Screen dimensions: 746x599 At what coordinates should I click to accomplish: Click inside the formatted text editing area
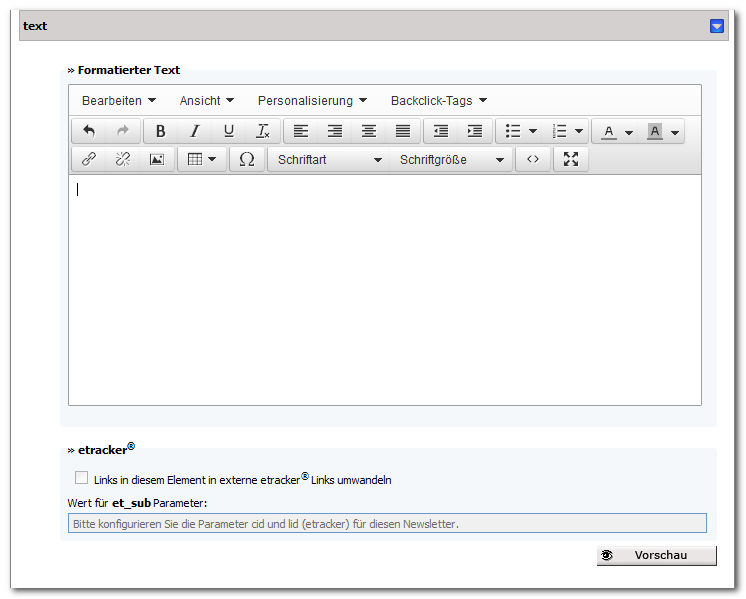click(385, 290)
